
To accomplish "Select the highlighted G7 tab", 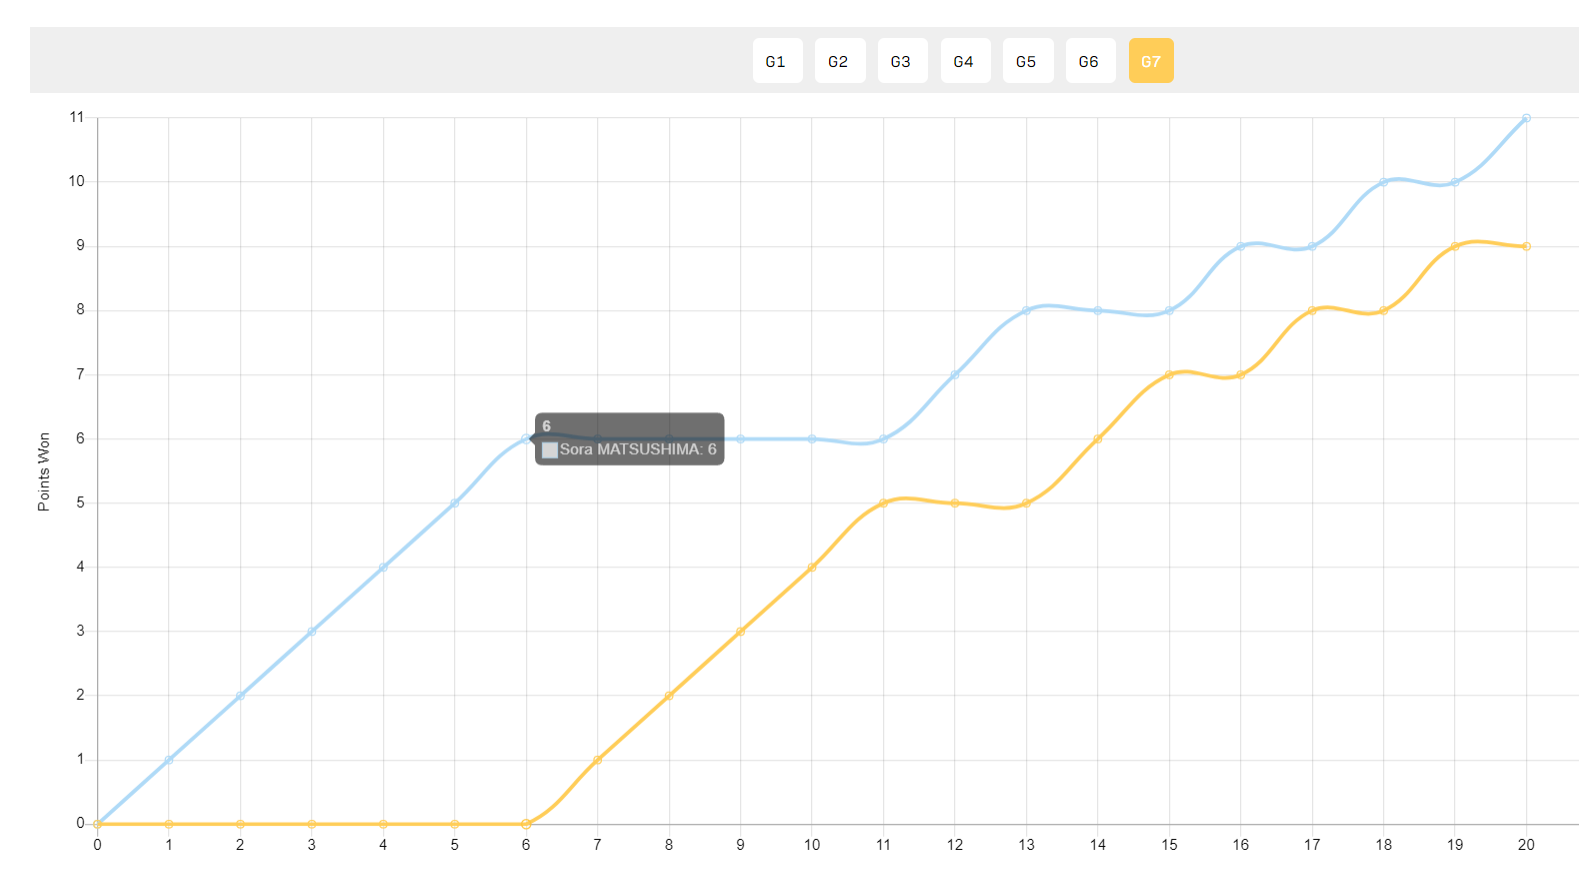I will (x=1151, y=61).
